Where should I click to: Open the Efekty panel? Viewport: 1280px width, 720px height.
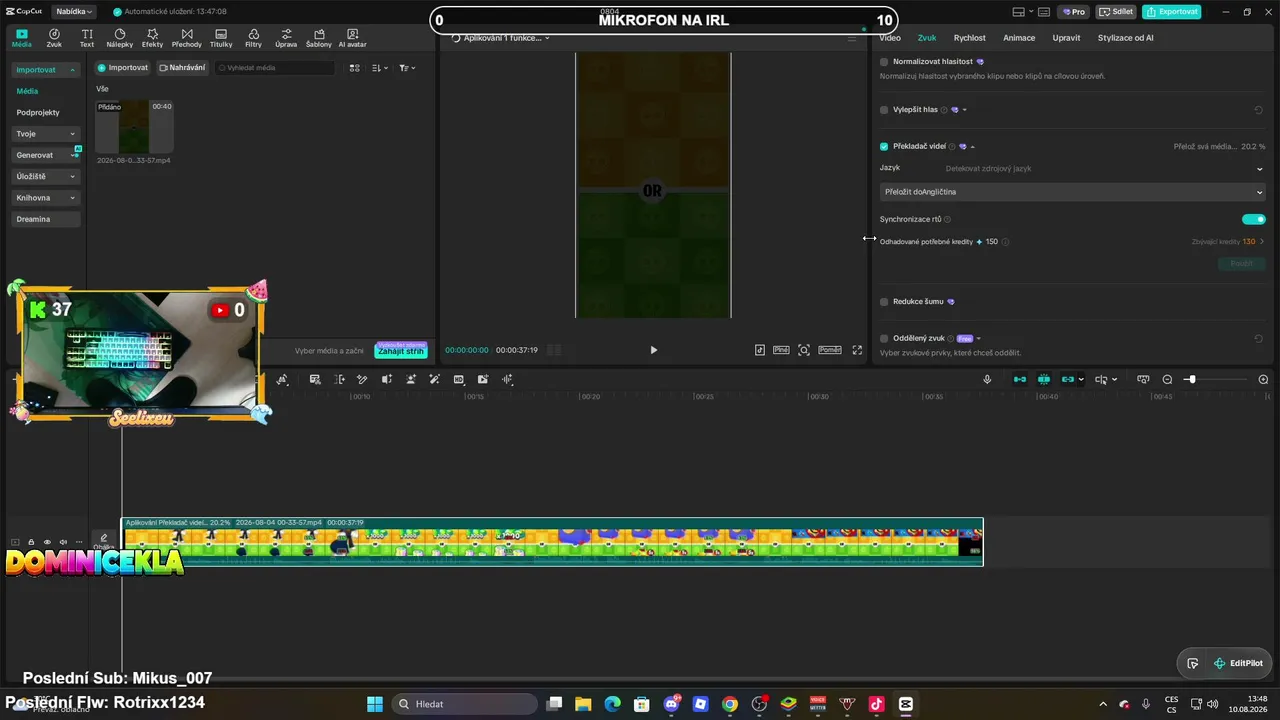(152, 38)
